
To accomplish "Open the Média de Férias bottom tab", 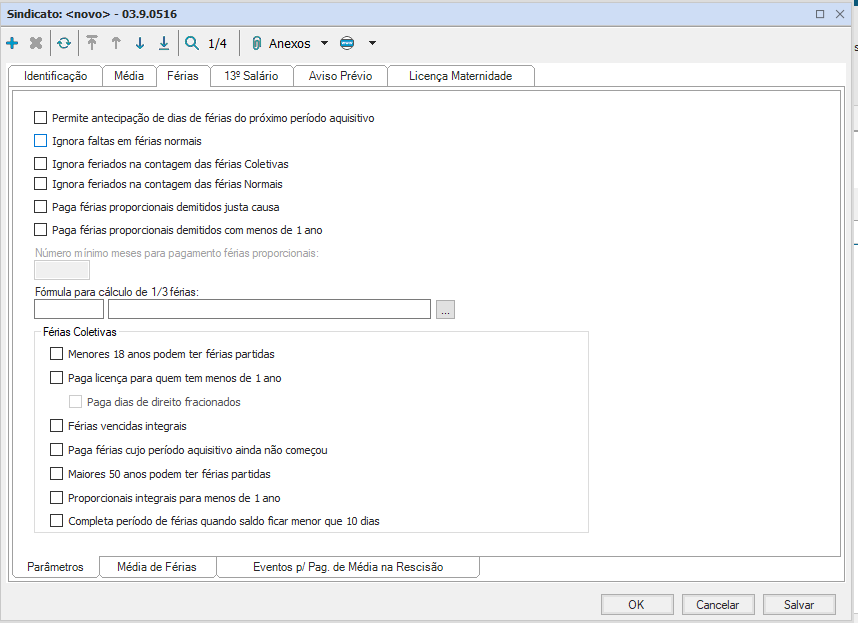I will click(158, 567).
